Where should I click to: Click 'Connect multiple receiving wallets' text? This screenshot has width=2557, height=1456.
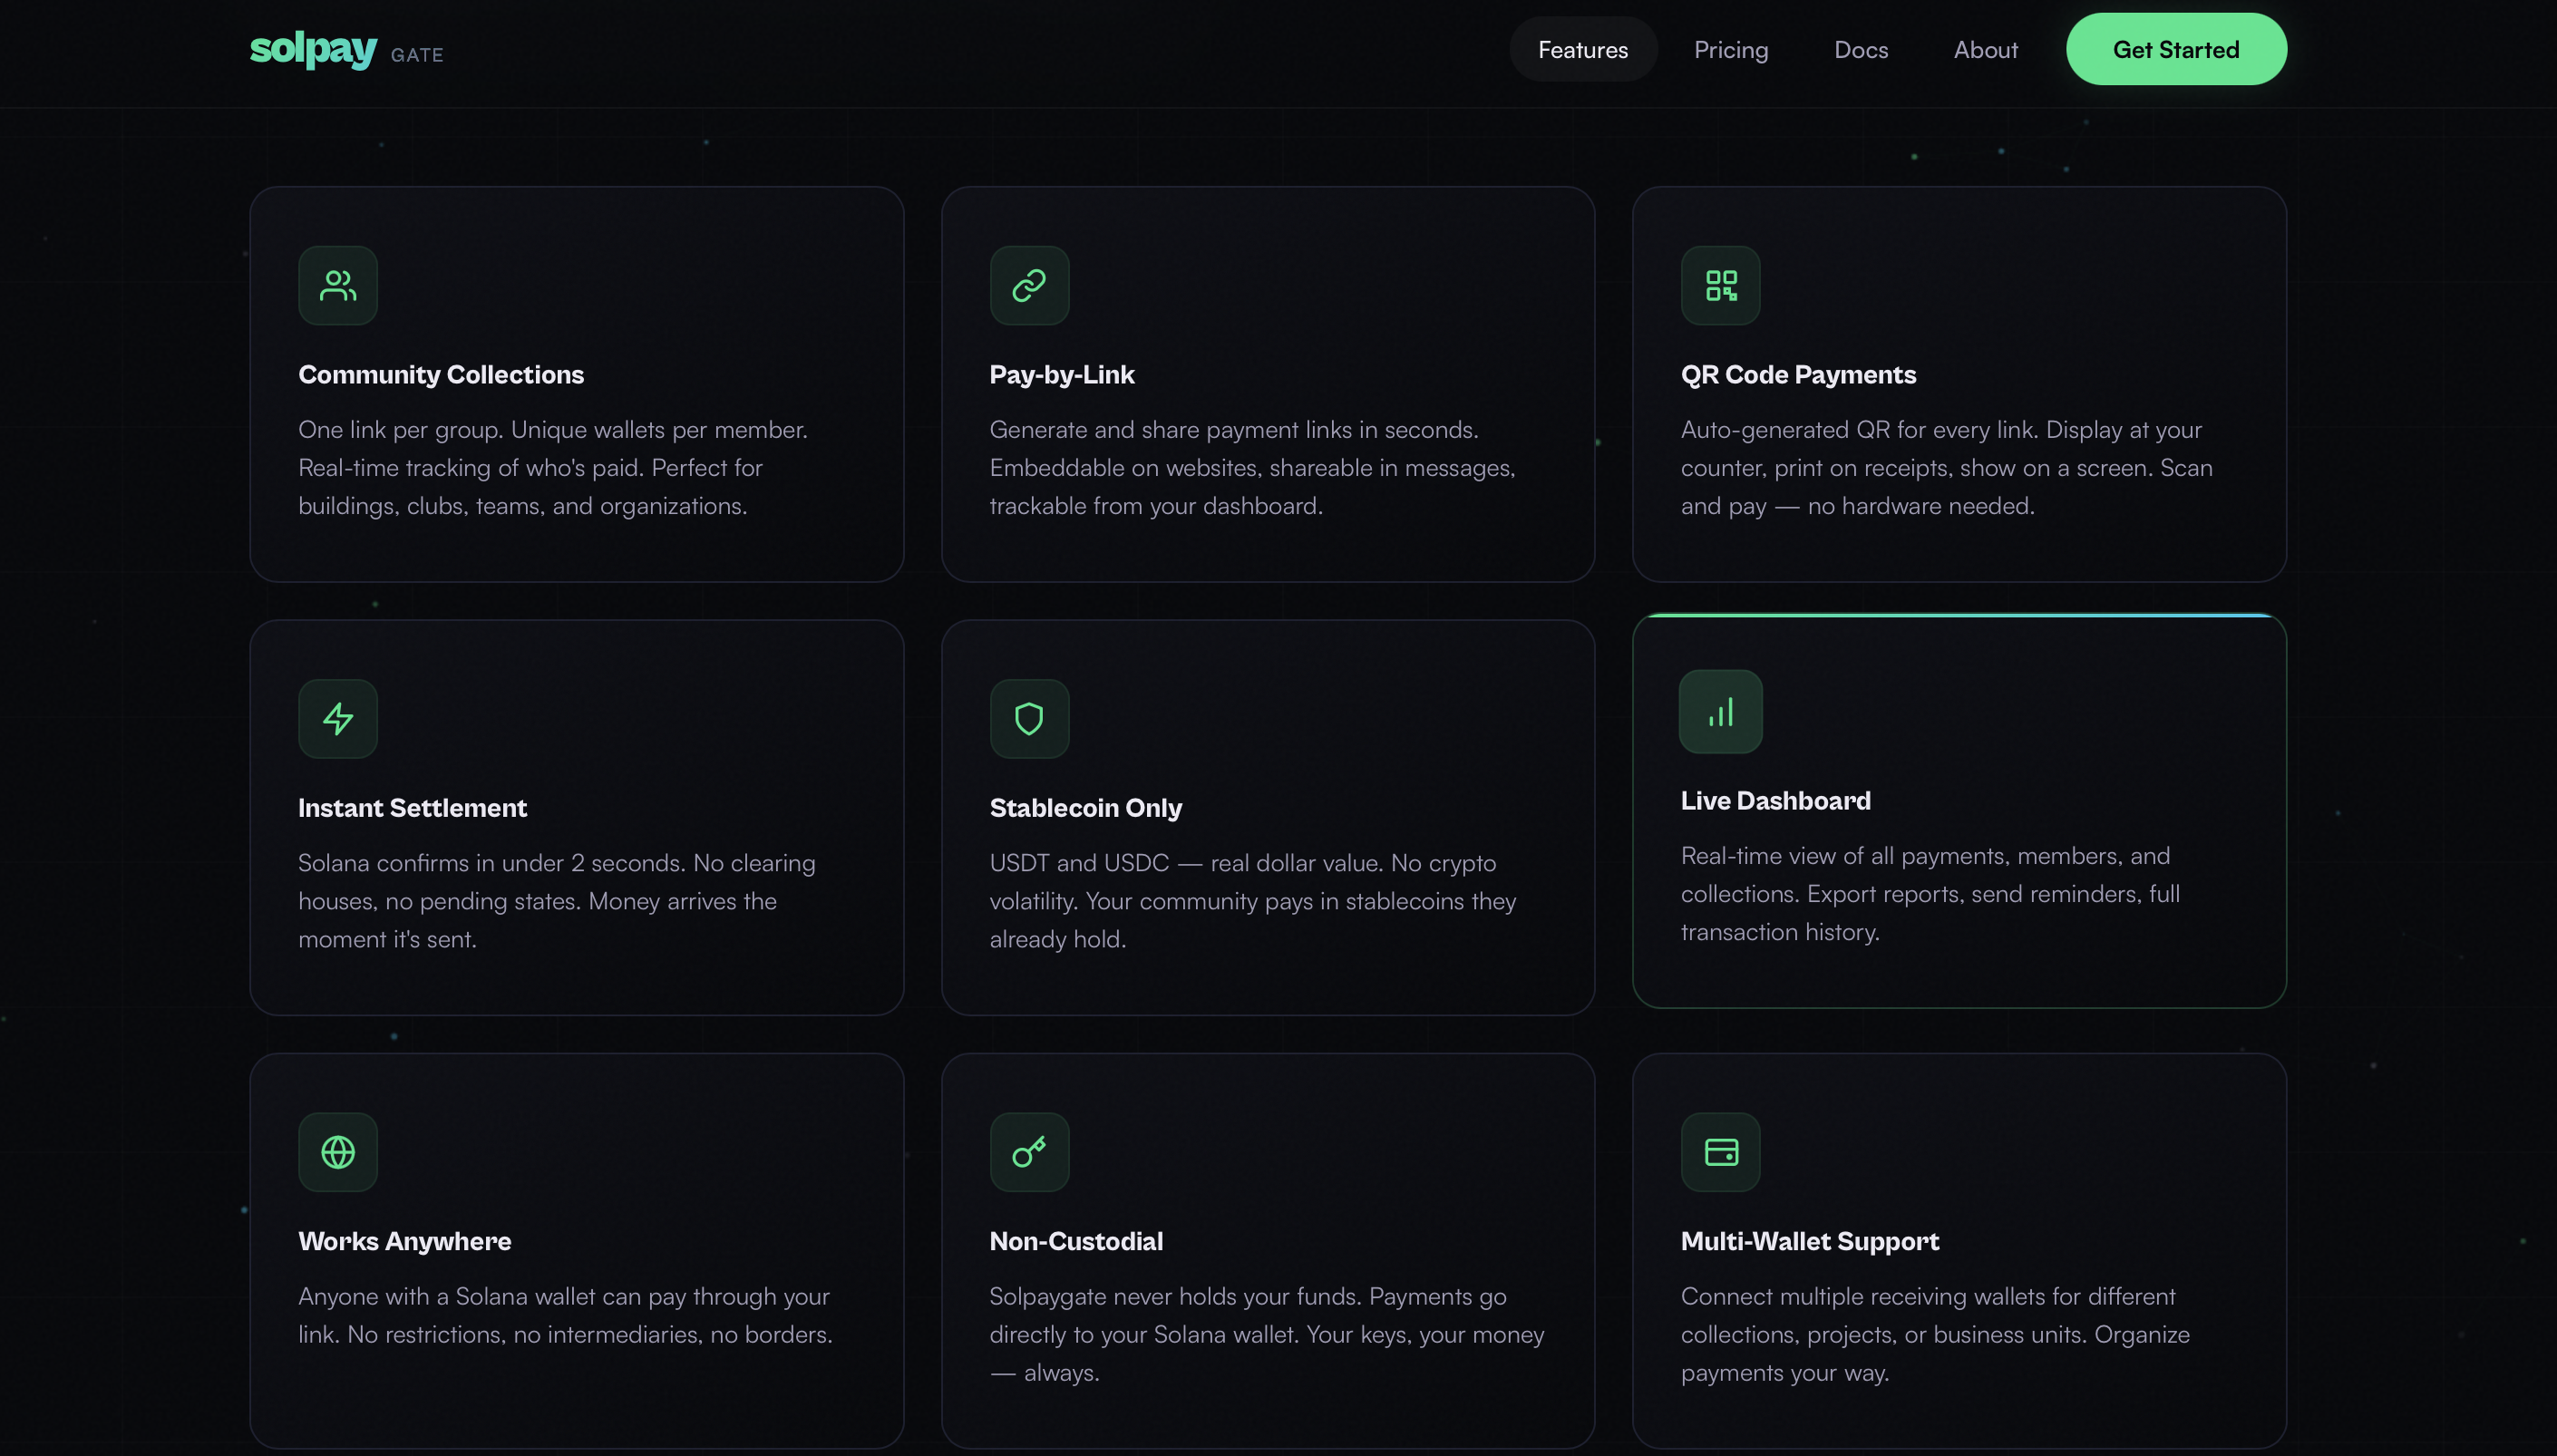click(1935, 1334)
